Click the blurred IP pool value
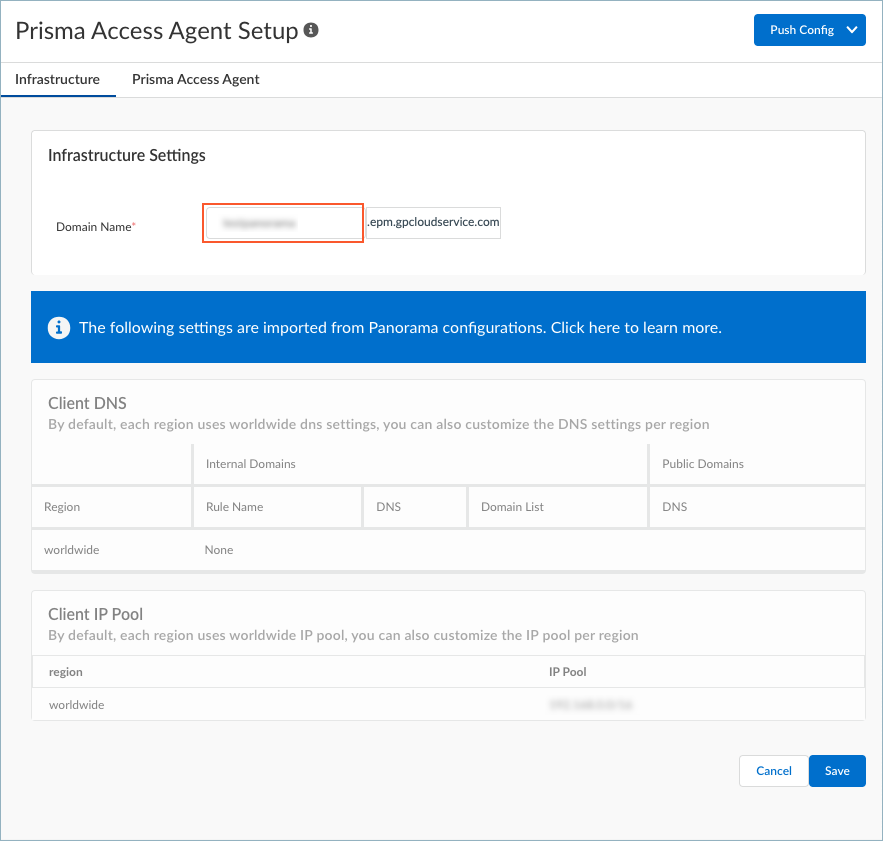The height and width of the screenshot is (841, 883). tap(591, 705)
